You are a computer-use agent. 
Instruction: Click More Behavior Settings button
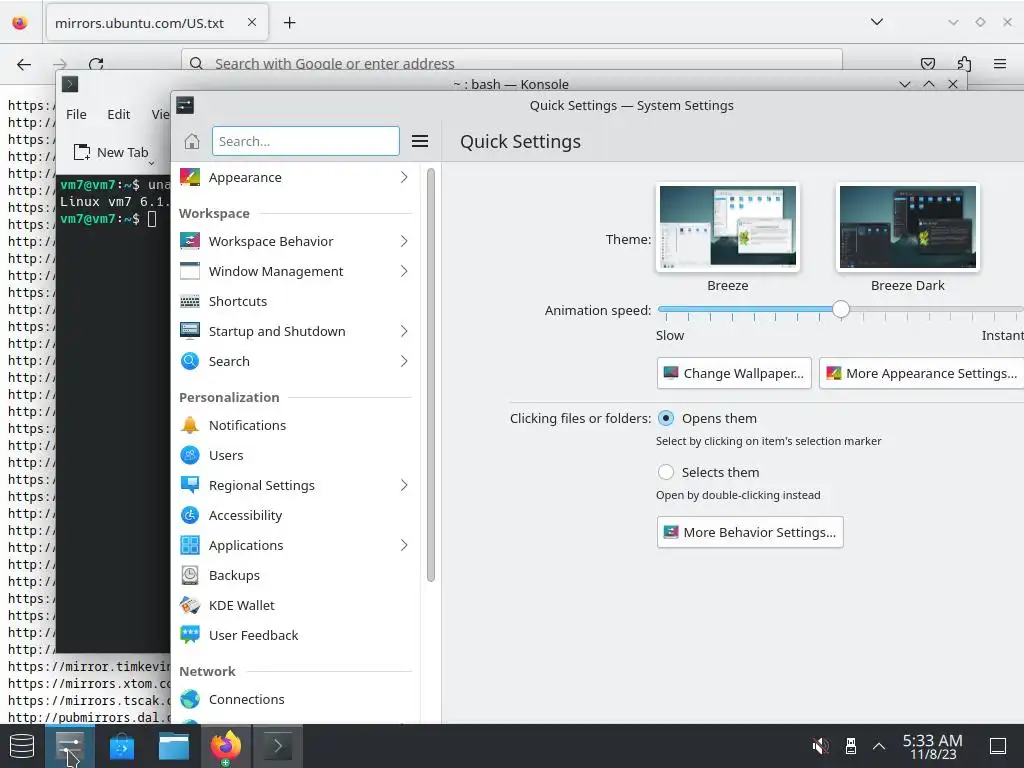(x=750, y=532)
